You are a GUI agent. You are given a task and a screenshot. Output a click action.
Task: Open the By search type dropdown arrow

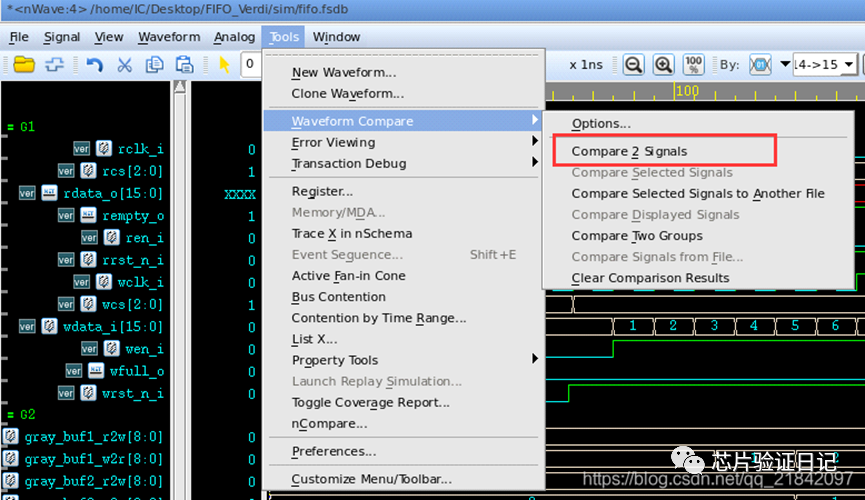click(784, 64)
